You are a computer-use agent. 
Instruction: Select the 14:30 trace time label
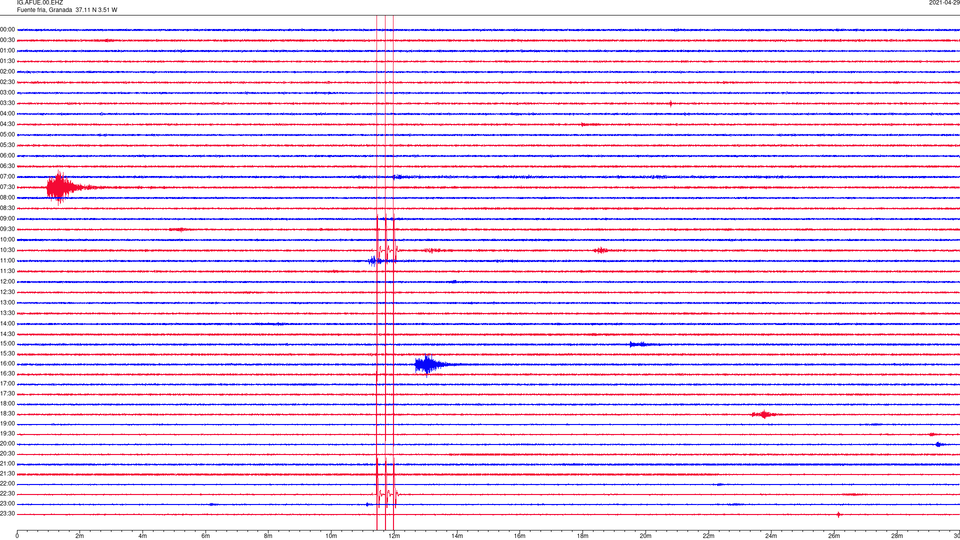(7, 334)
